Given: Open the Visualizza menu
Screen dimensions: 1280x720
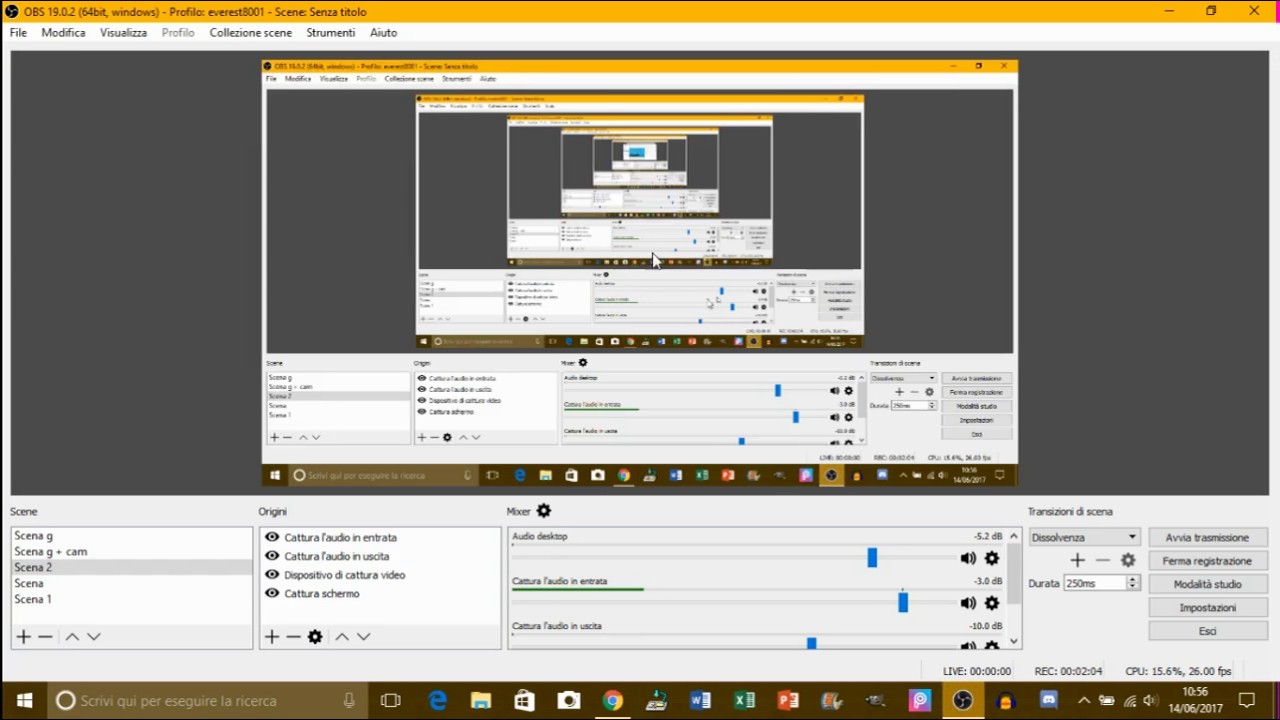Looking at the screenshot, I should tap(123, 32).
